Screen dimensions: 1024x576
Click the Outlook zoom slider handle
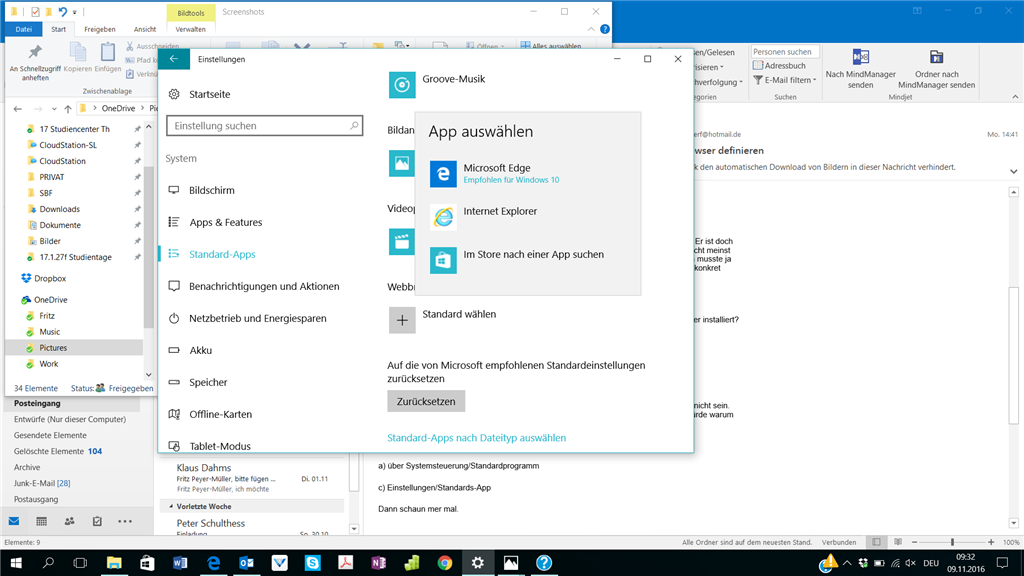952,542
